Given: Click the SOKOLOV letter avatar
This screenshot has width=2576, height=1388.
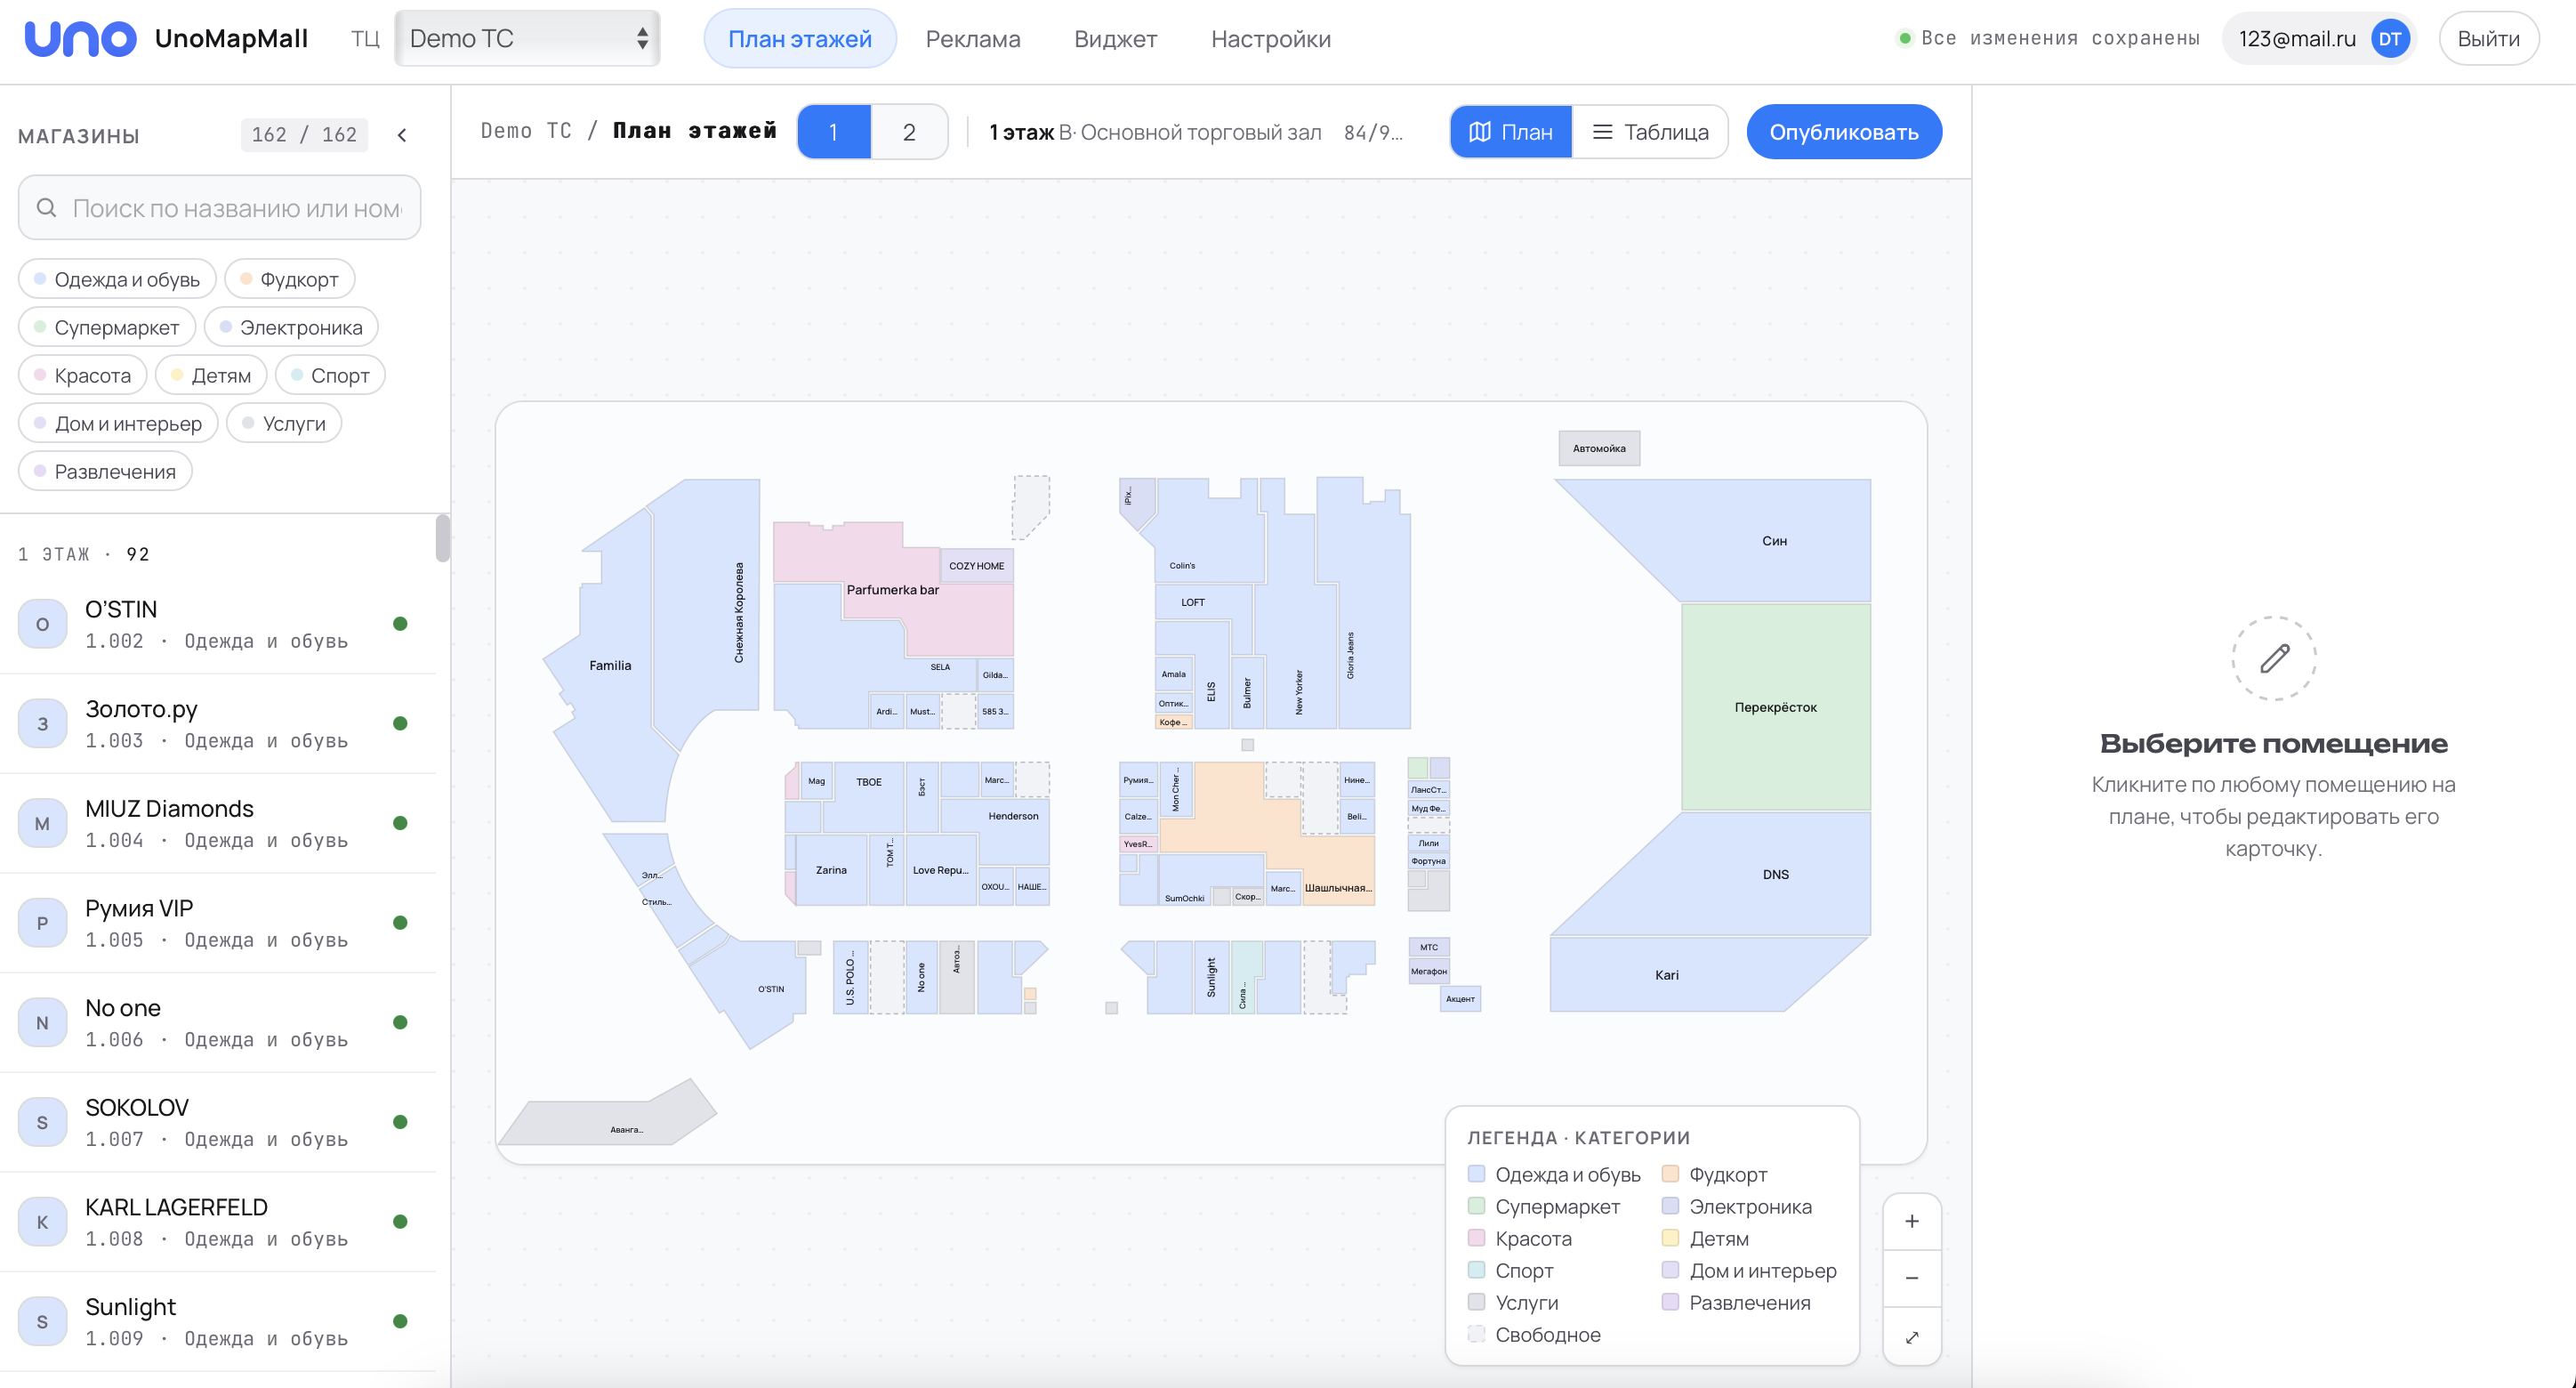Looking at the screenshot, I should tap(42, 1122).
